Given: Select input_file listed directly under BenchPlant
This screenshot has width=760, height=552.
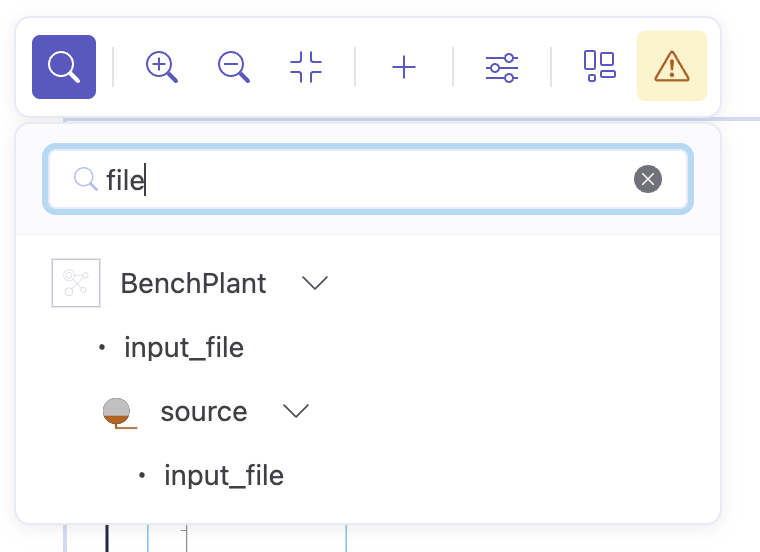Looking at the screenshot, I should pyautogui.click(x=183, y=347).
